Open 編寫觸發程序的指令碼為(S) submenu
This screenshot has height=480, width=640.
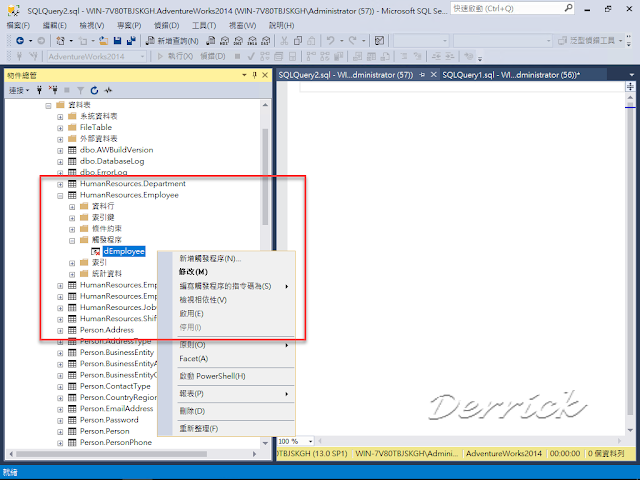tap(227, 286)
